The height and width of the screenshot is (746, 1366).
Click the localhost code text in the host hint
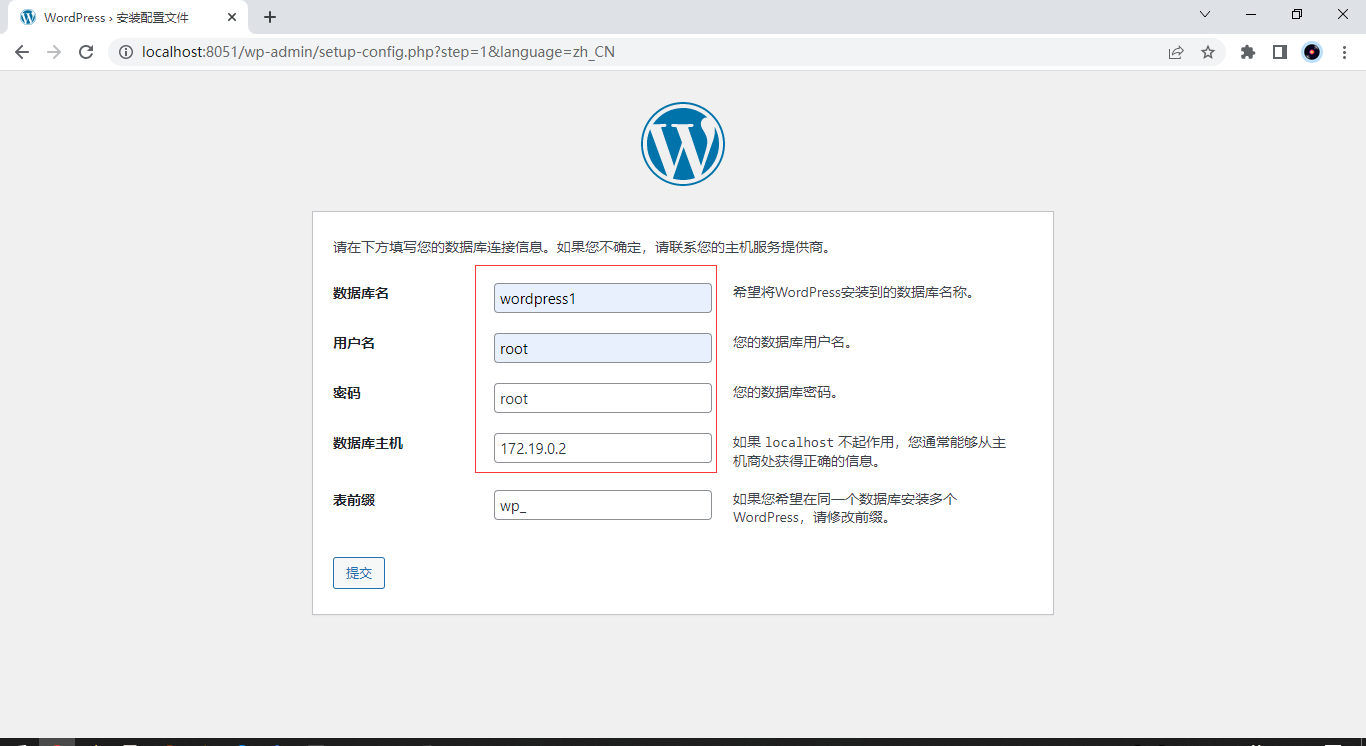click(799, 442)
